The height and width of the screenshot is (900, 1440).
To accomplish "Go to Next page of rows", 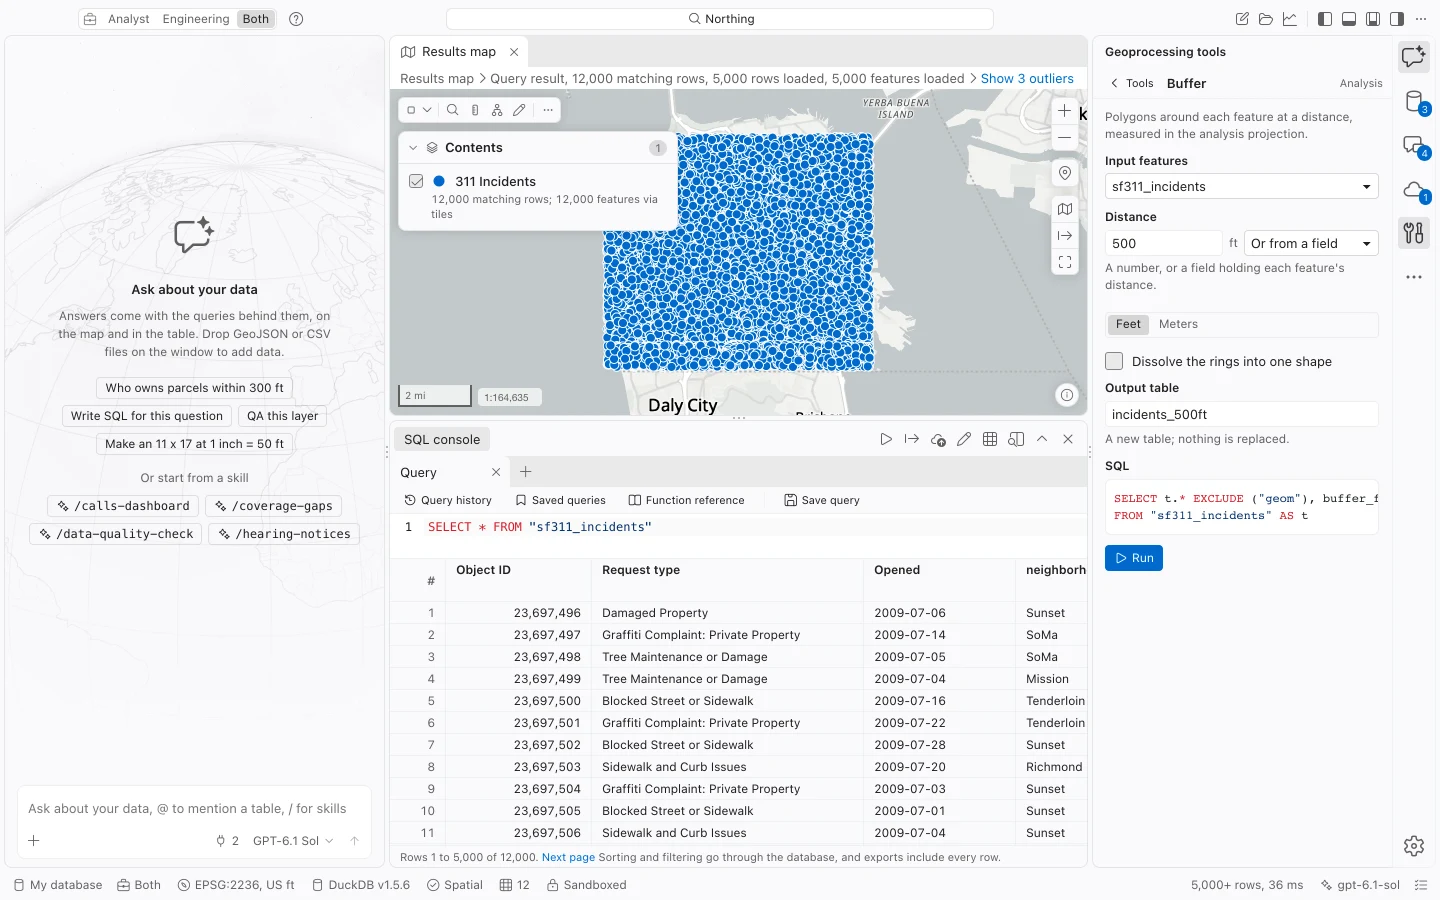I will (568, 857).
